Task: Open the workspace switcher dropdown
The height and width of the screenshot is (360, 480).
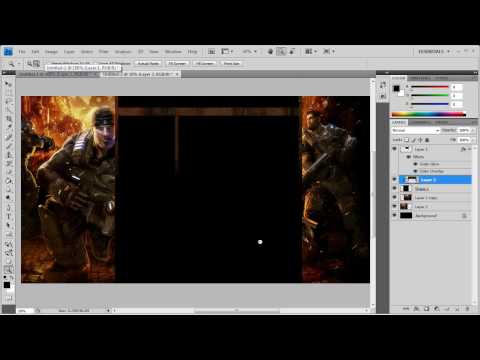Action: (x=434, y=52)
